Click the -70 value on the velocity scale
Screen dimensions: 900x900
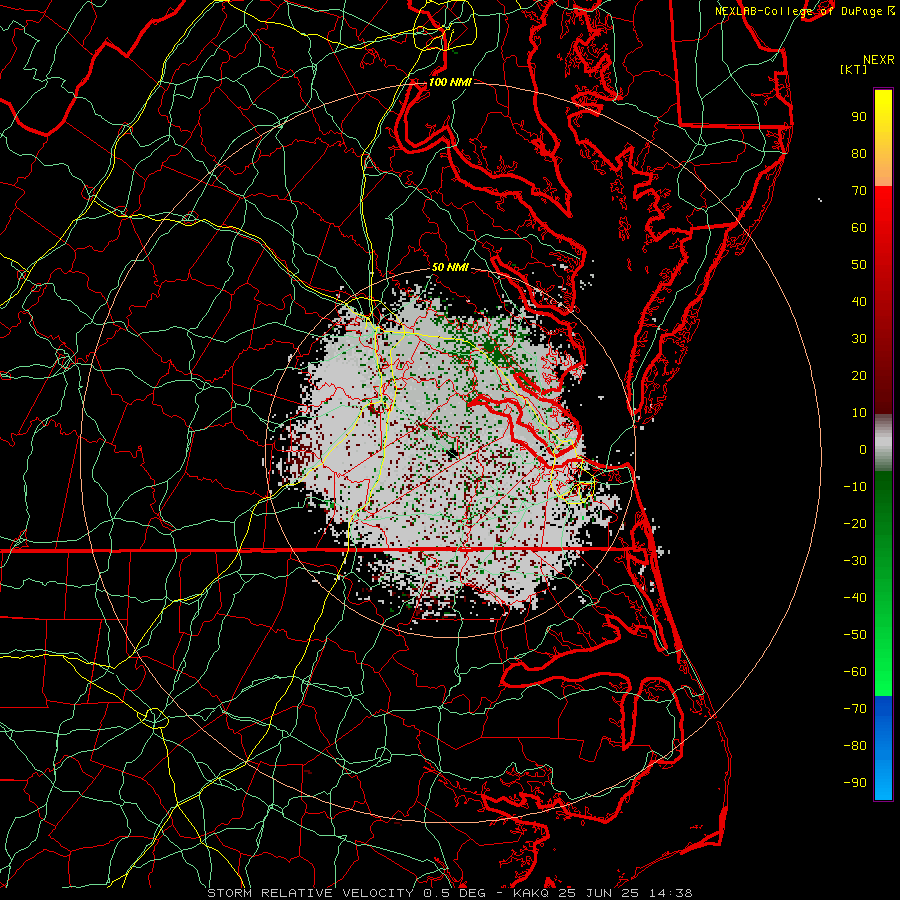855,709
